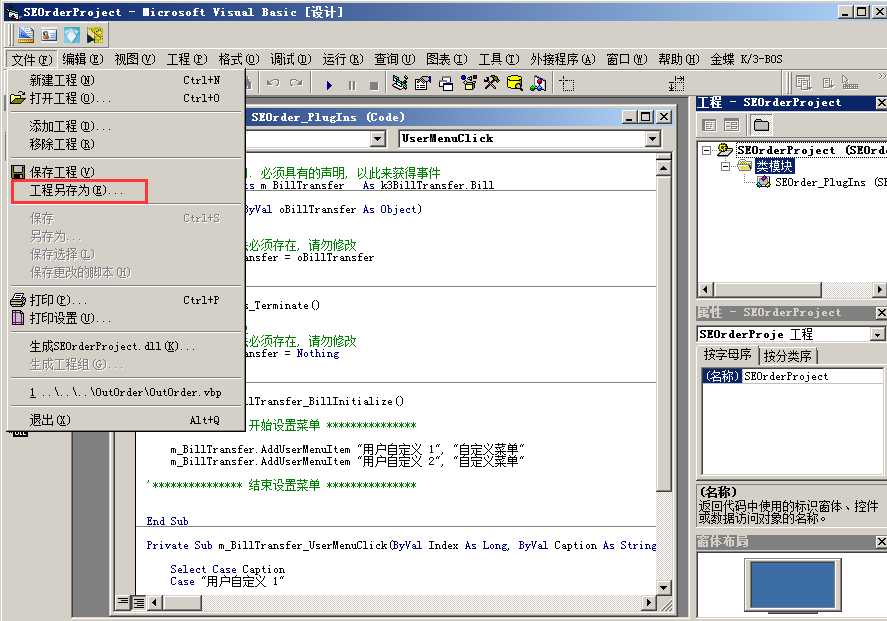Viewport: 887px width, 621px height.
Task: Click the Undo toolbar icon
Action: point(273,84)
